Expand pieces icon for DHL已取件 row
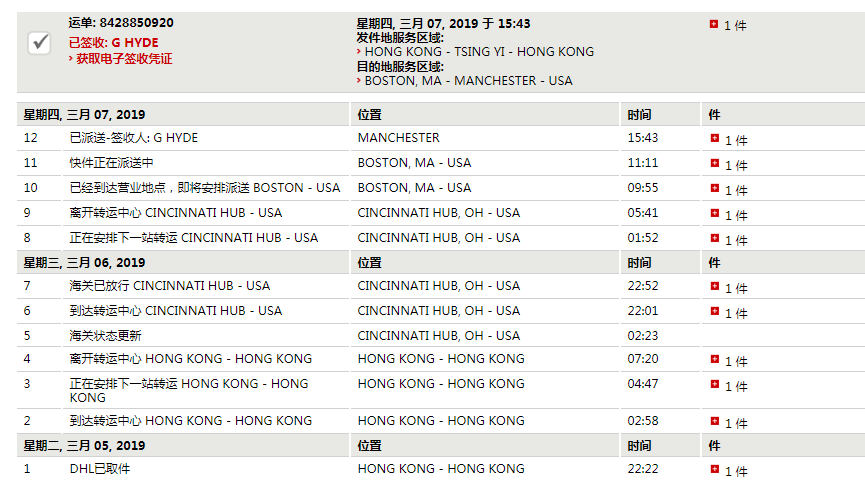865x481 pixels. [x=714, y=469]
